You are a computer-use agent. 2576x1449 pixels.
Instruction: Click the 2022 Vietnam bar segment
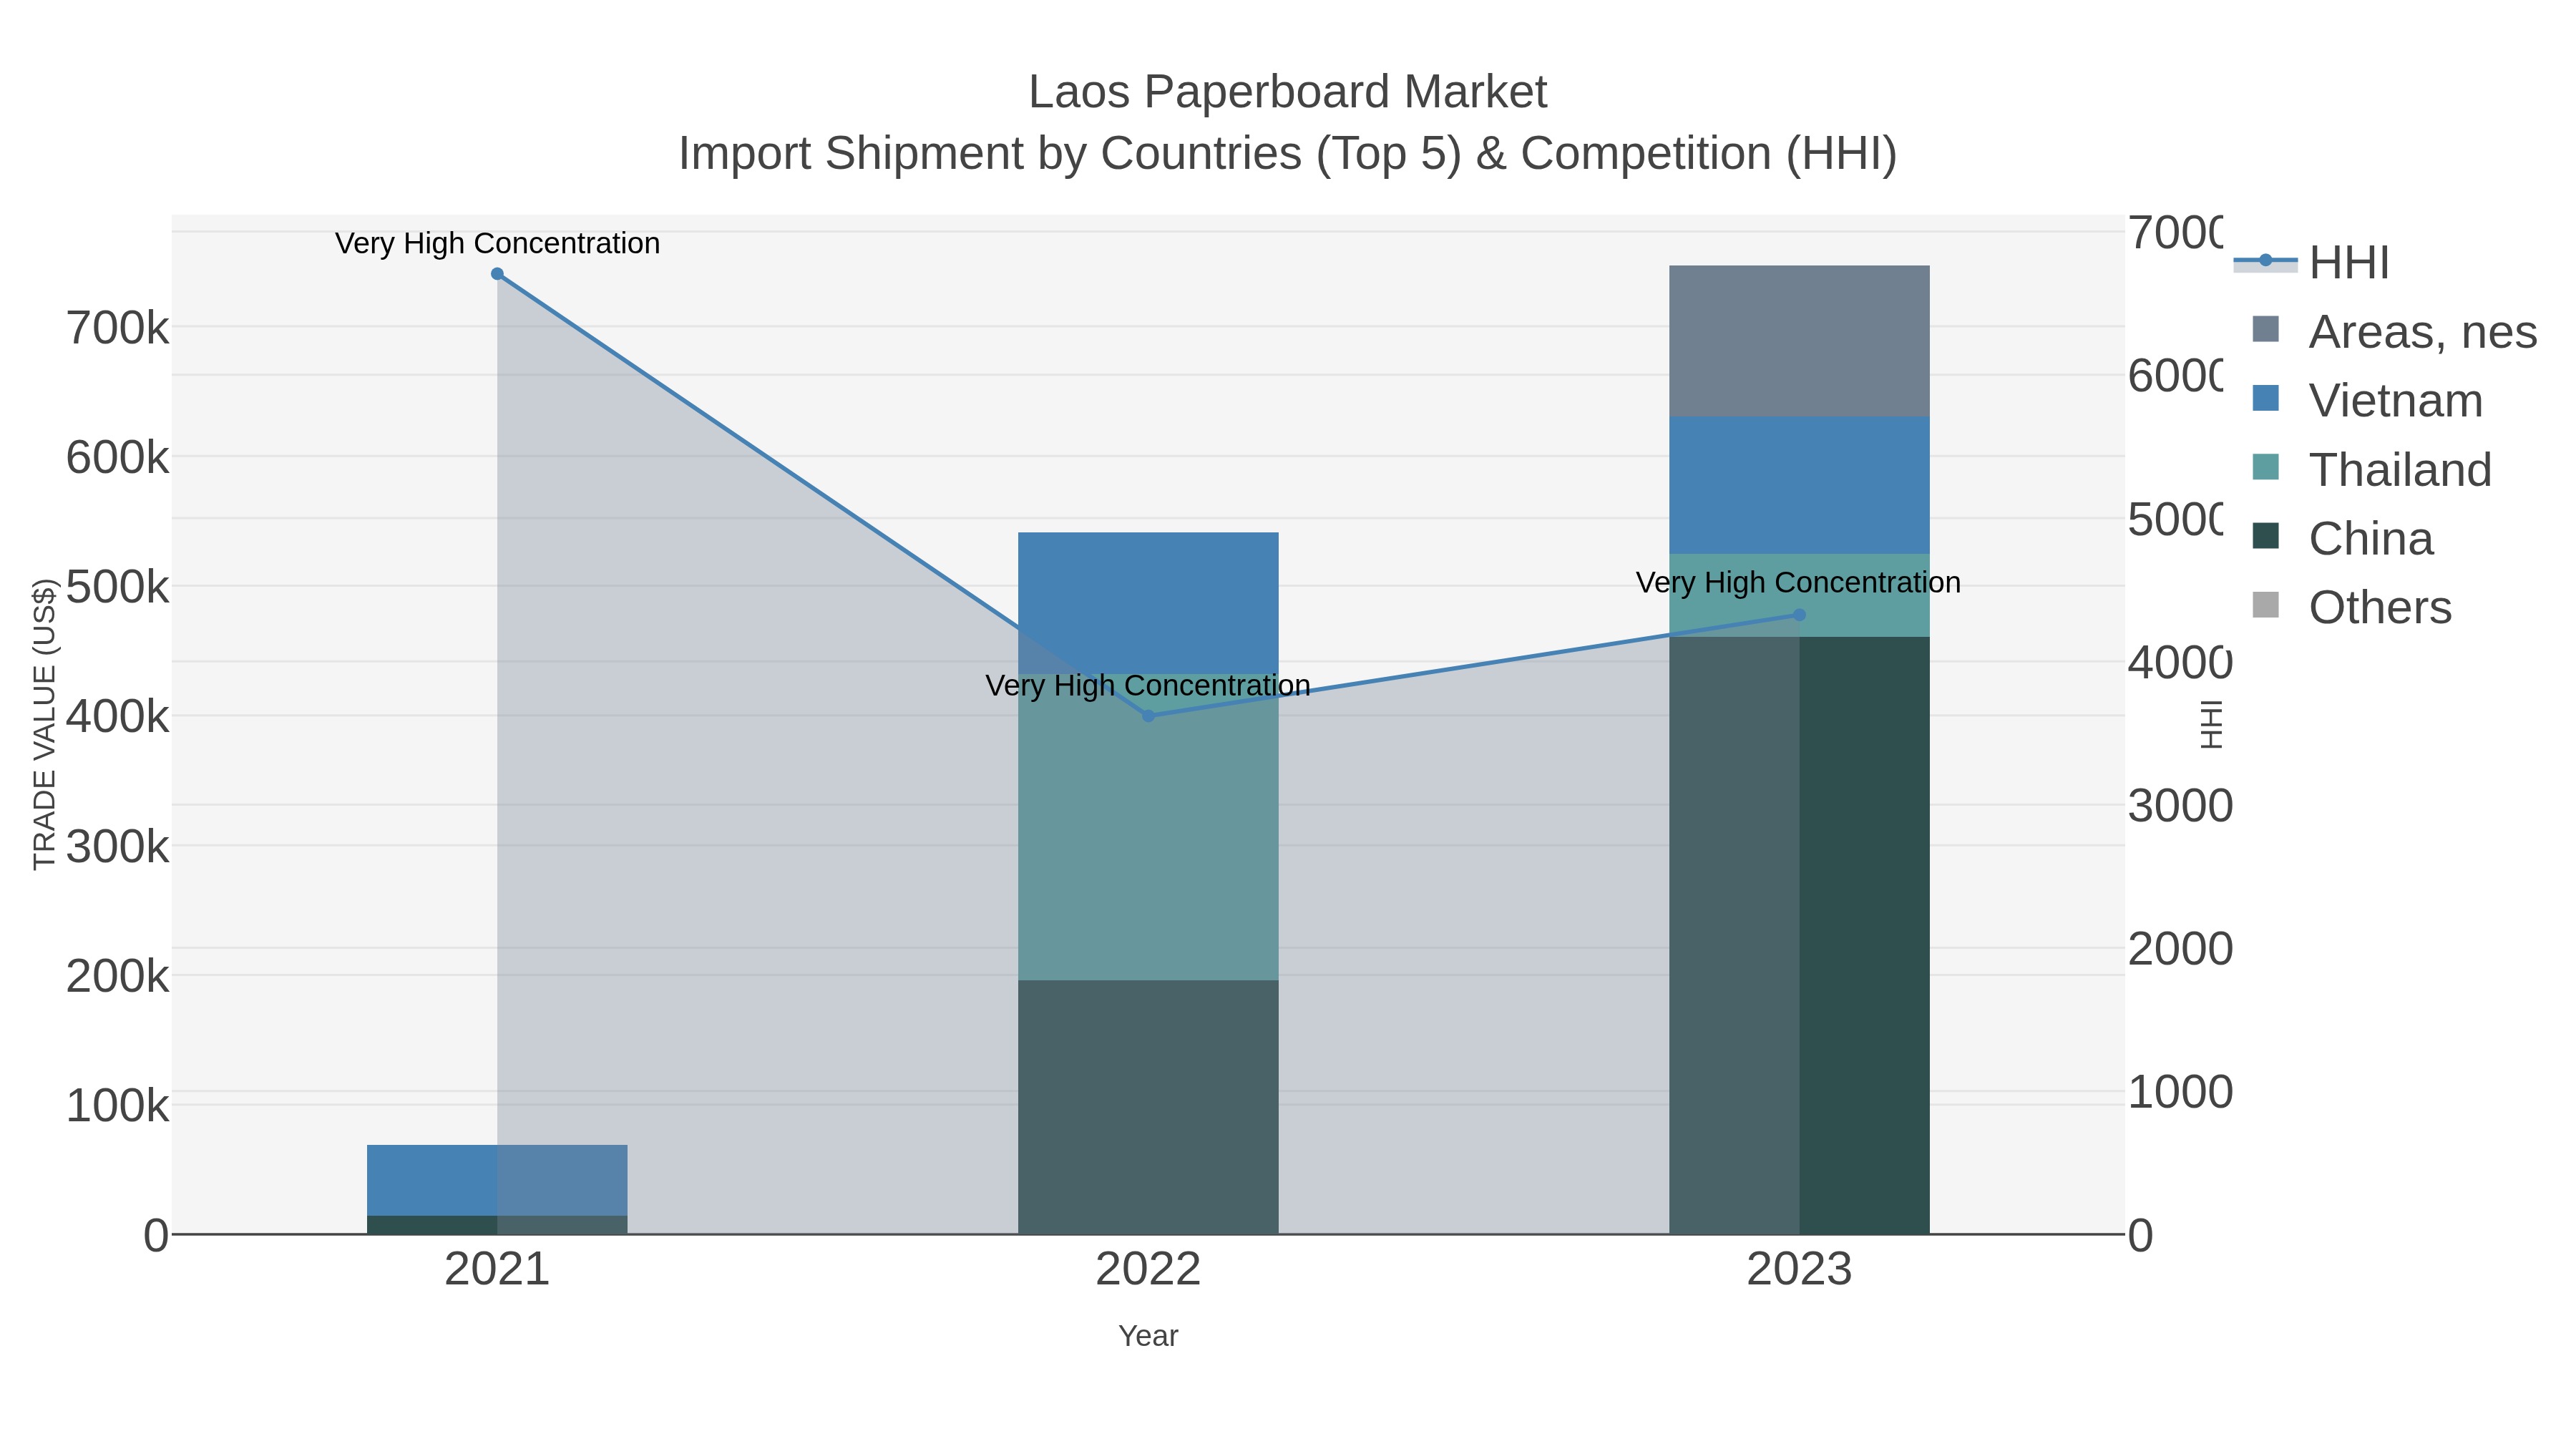(x=1148, y=603)
